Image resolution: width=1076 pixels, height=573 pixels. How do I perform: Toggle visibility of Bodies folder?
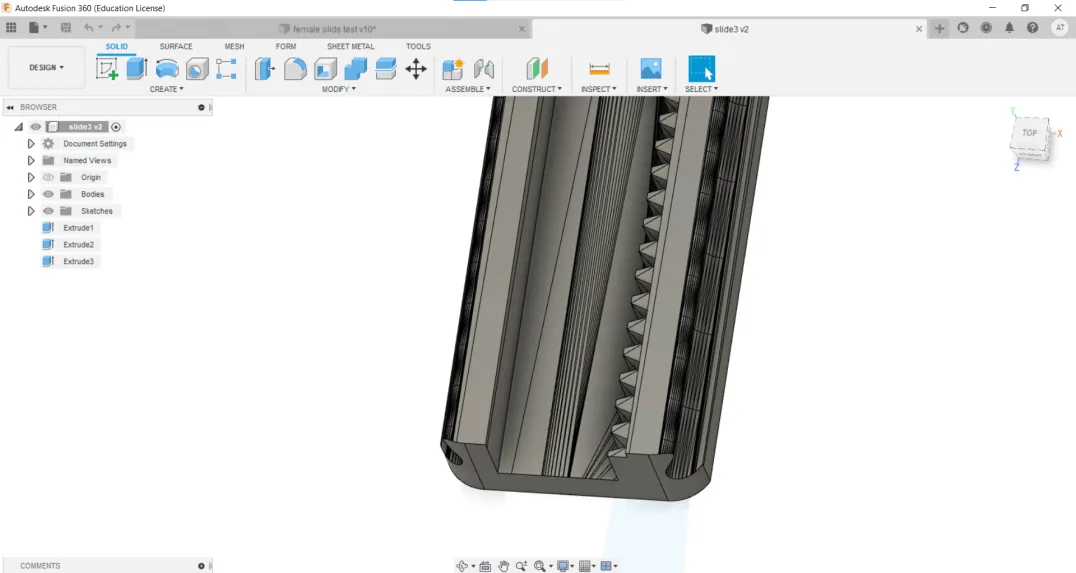coord(48,194)
